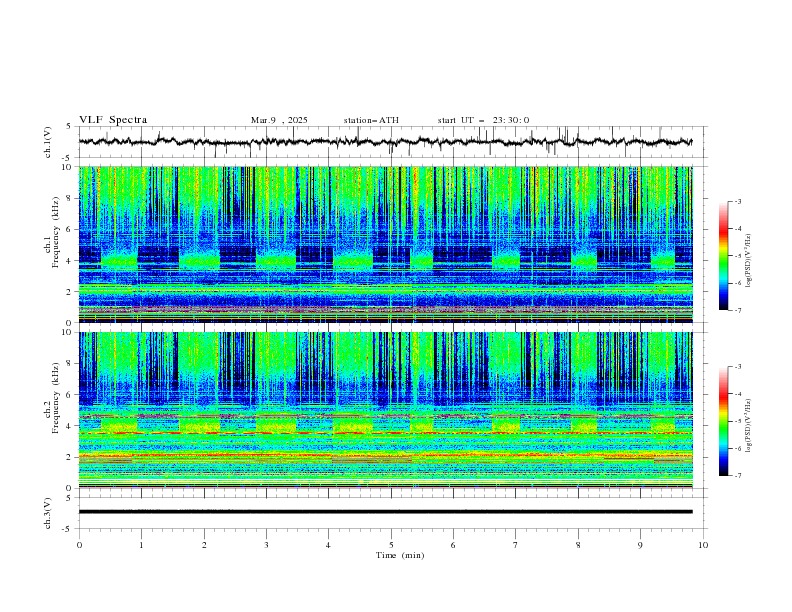Click the ch.1(V) waveform trace panel
This screenshot has height=612, width=792.
click(x=393, y=142)
